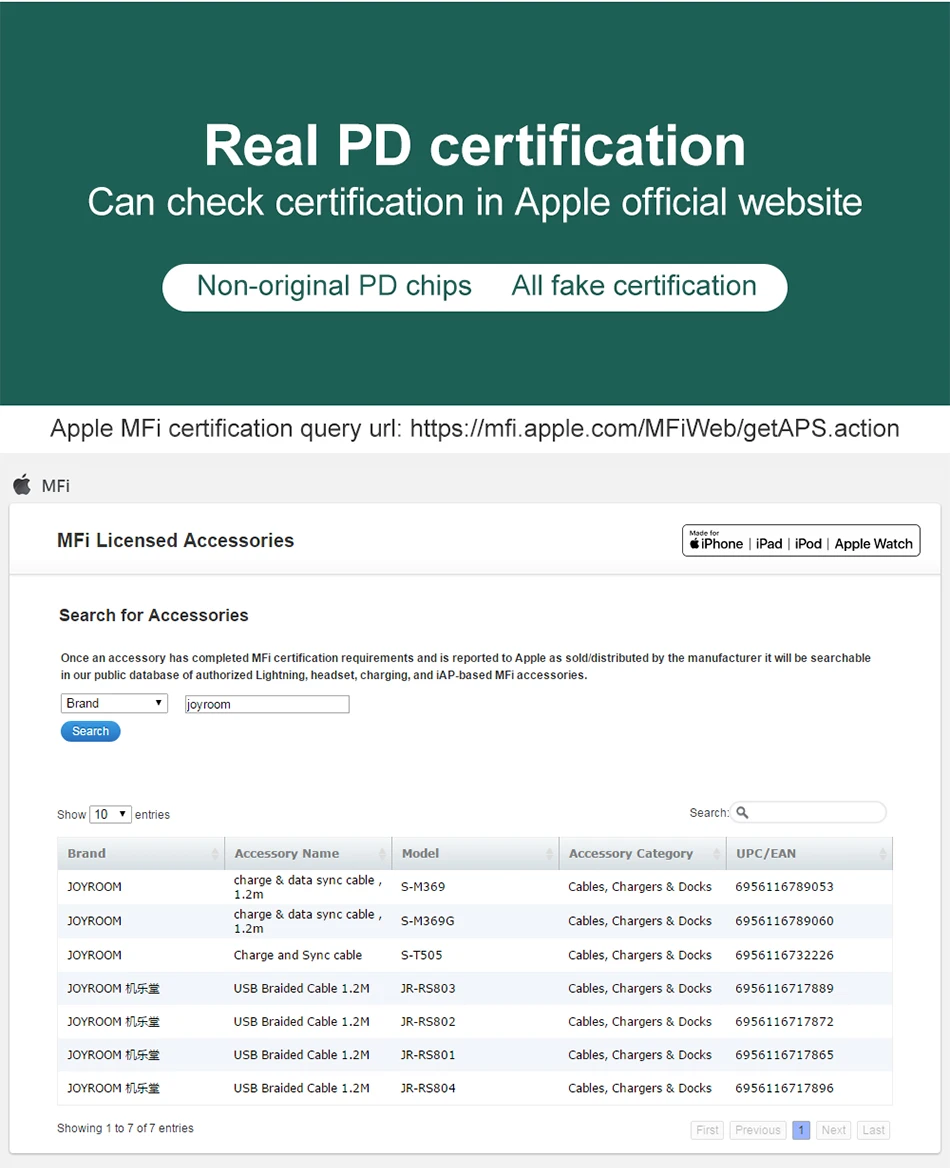Screen dimensions: 950x1168
Task: Click UPC 6956116717889
Action: (784, 988)
